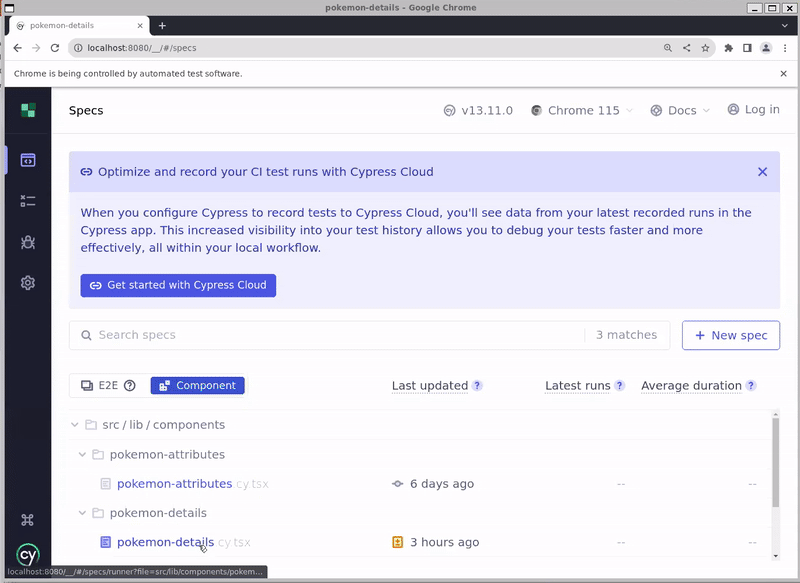Click Get started with Cypress Cloud
The image size is (800, 583).
(178, 285)
